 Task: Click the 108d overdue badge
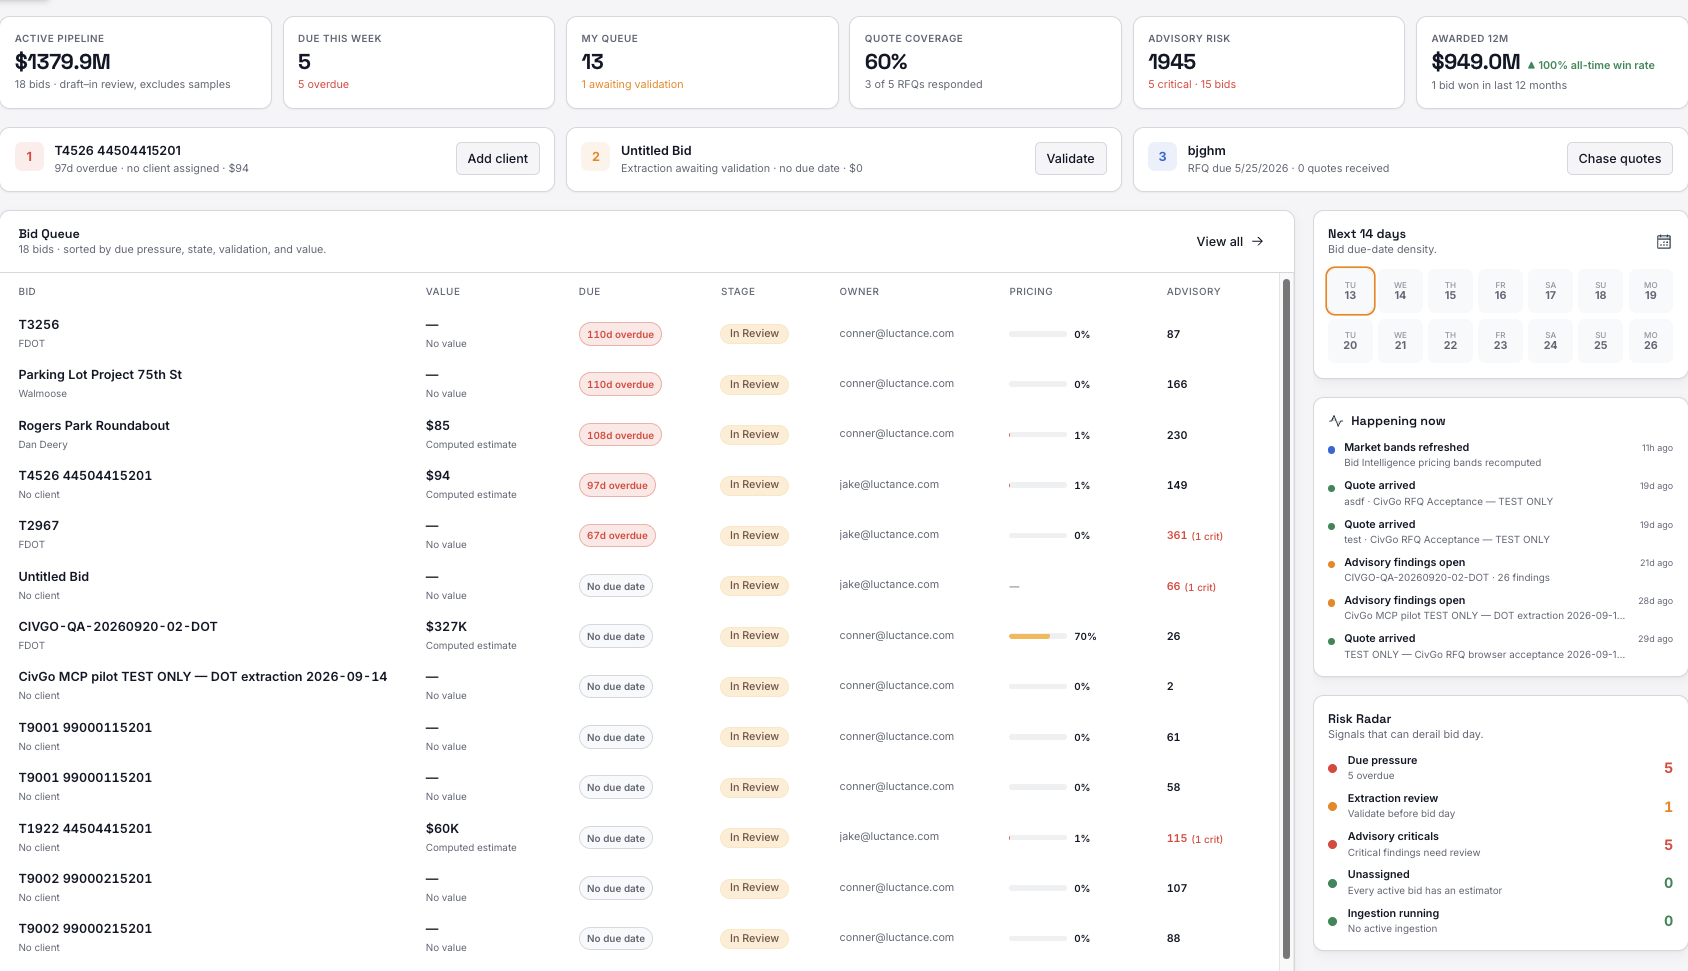620,435
